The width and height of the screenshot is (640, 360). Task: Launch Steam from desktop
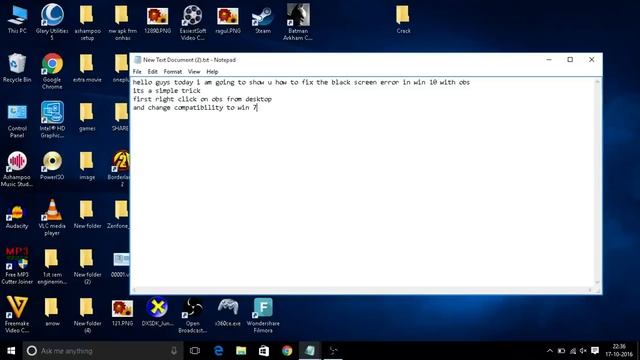[x=263, y=20]
